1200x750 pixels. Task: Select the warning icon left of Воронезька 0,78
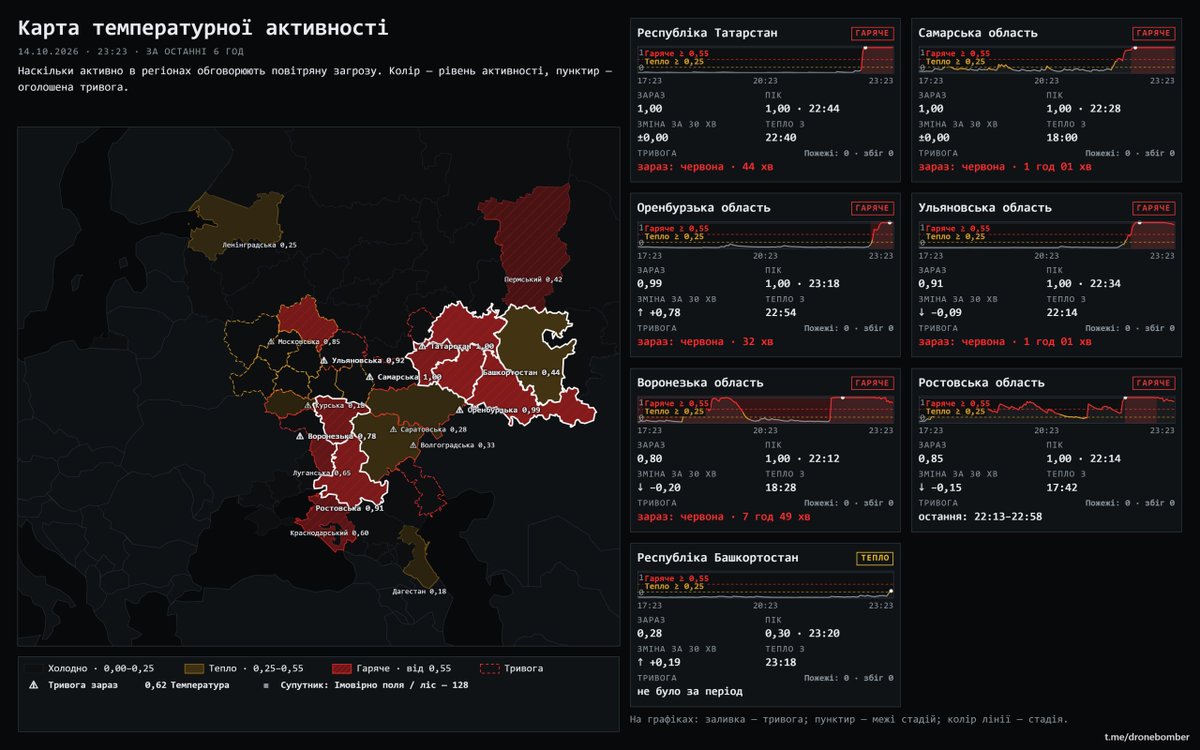300,436
